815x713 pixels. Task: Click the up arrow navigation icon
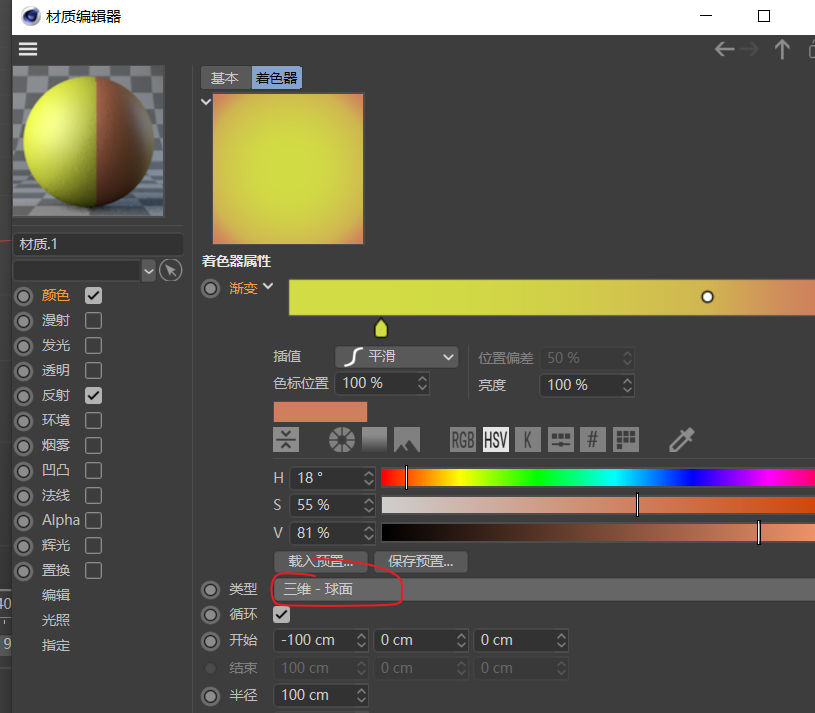[782, 49]
